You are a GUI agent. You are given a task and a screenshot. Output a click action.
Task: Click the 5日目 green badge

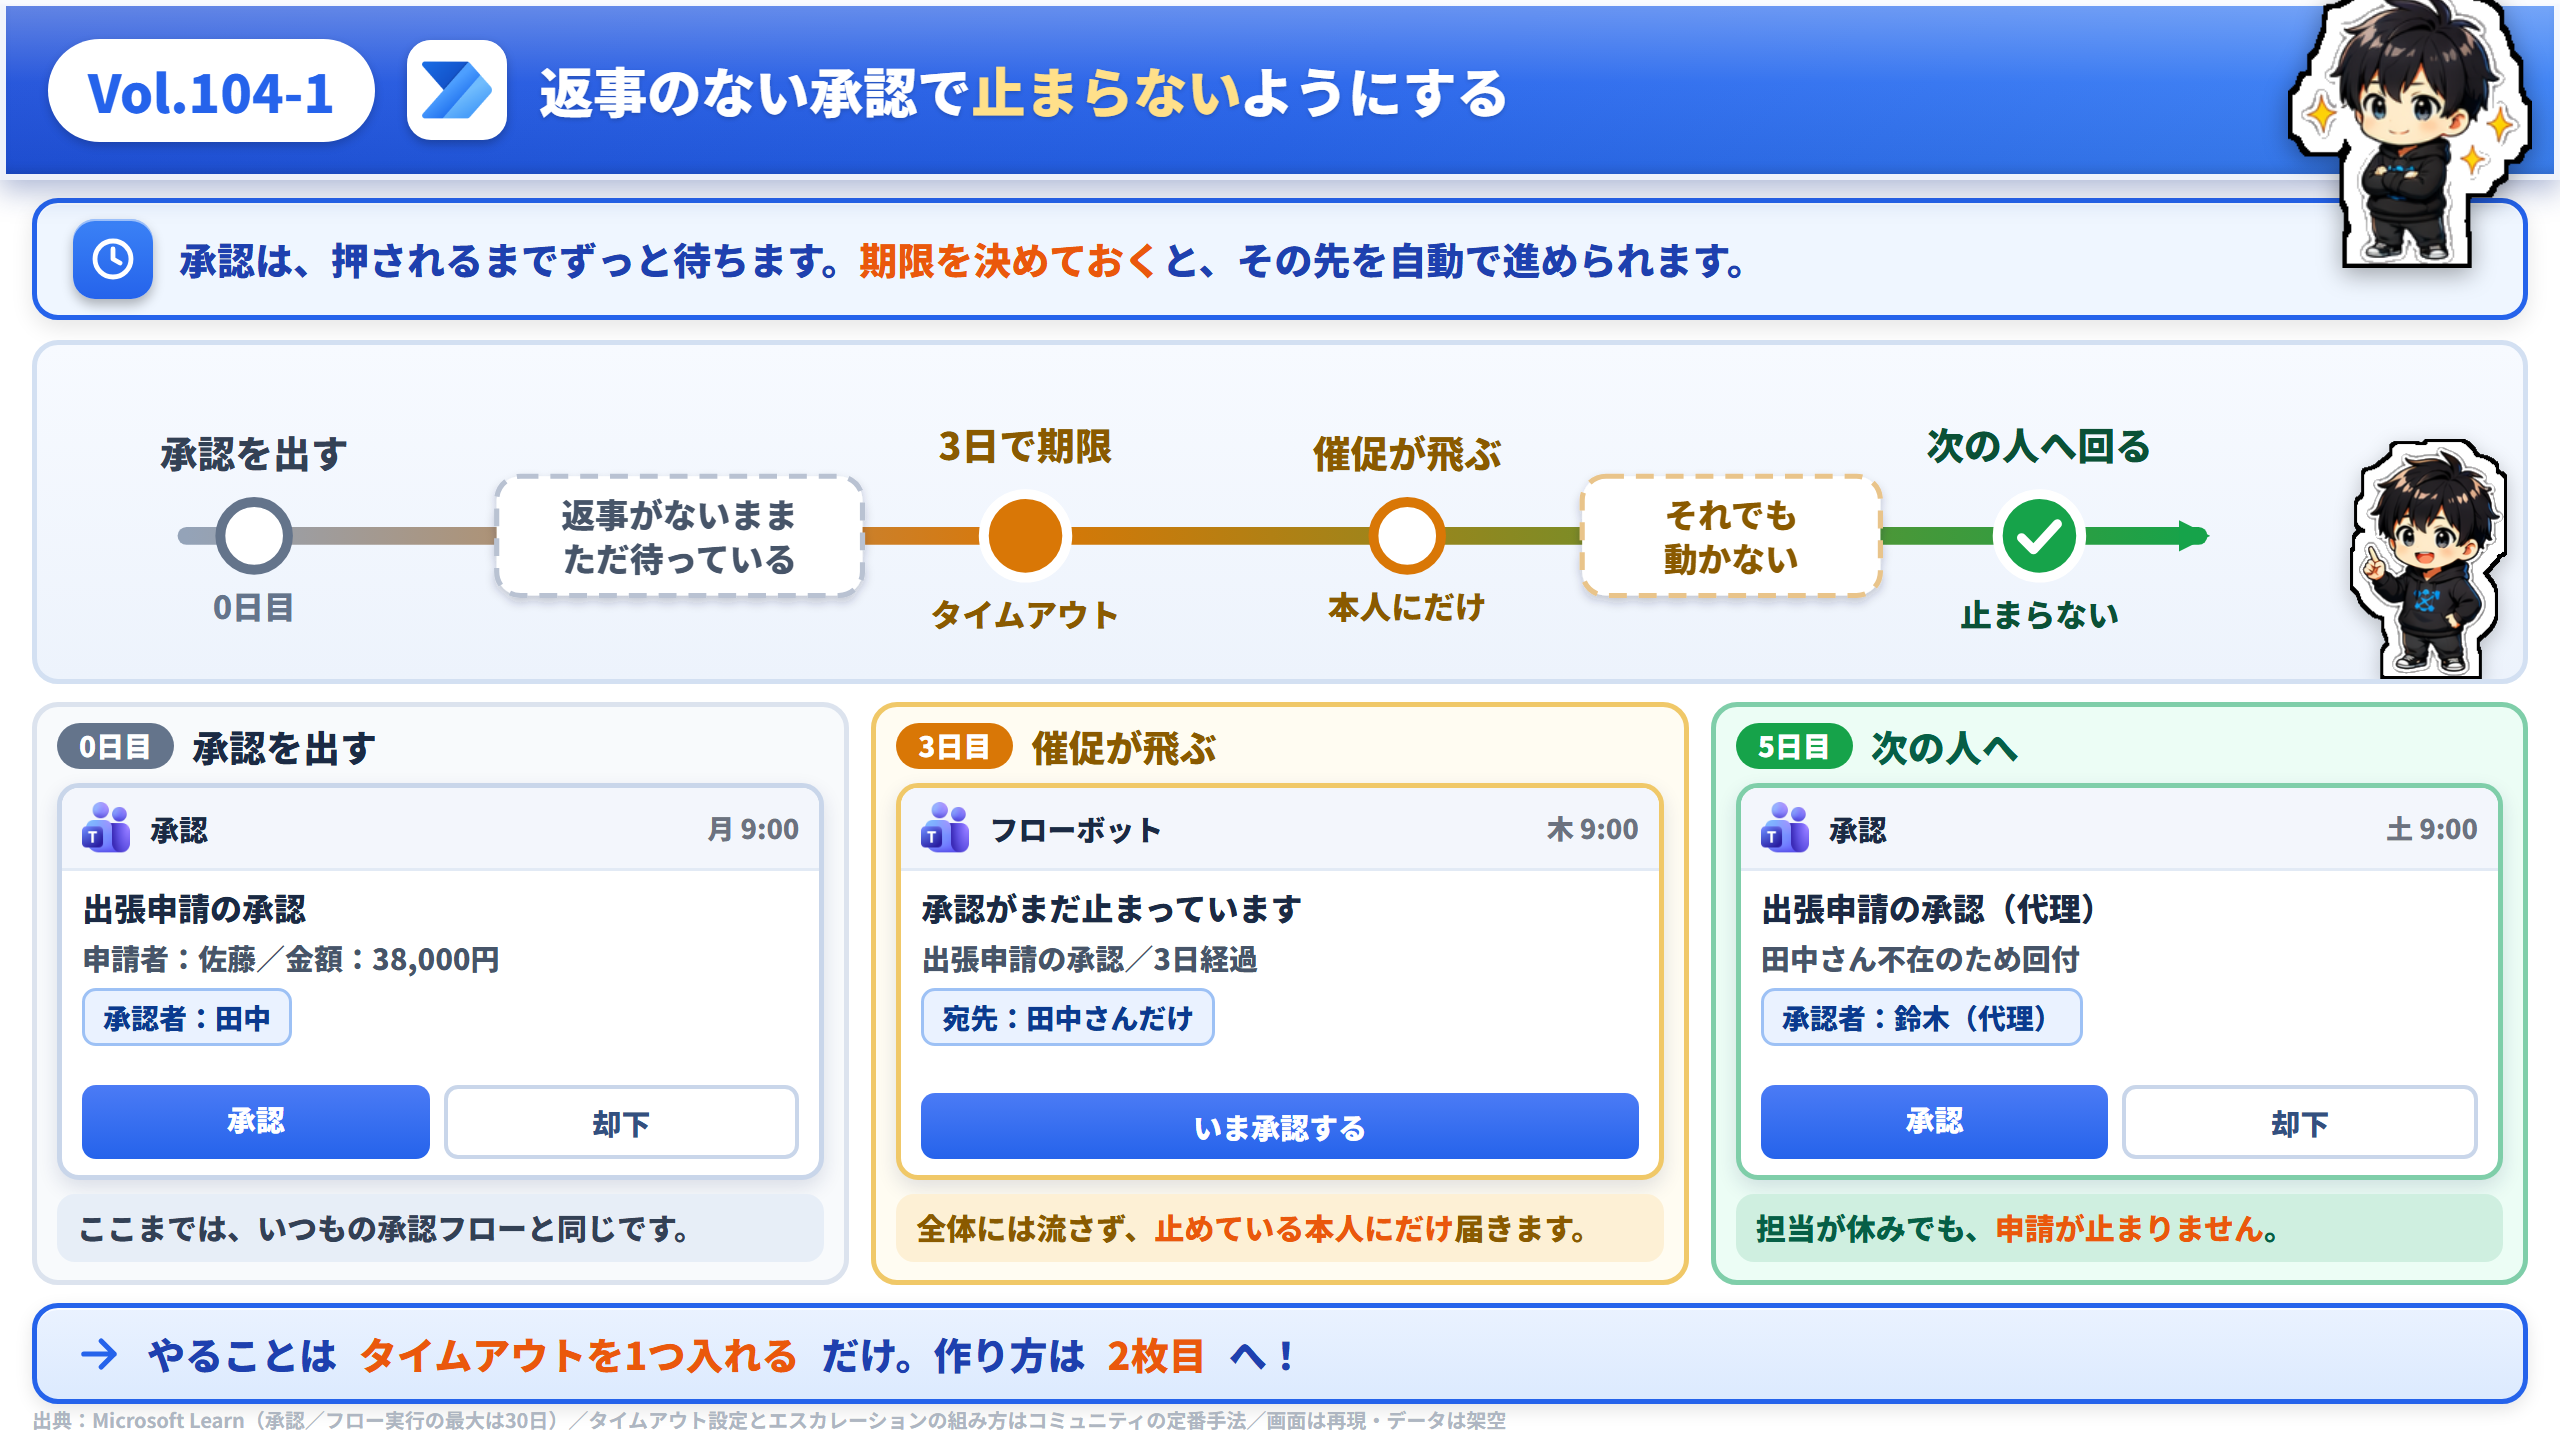[x=1794, y=746]
